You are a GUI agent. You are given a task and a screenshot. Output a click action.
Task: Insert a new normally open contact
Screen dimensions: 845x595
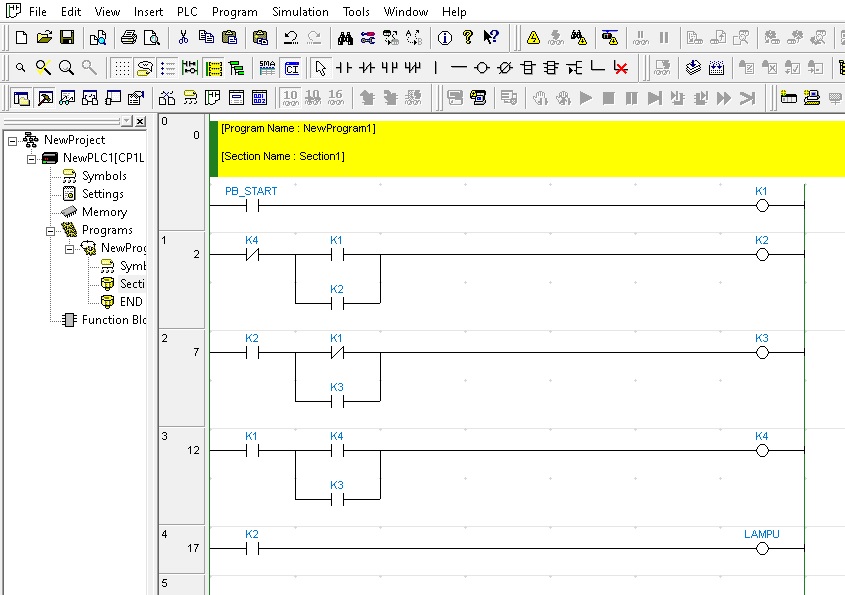344,68
